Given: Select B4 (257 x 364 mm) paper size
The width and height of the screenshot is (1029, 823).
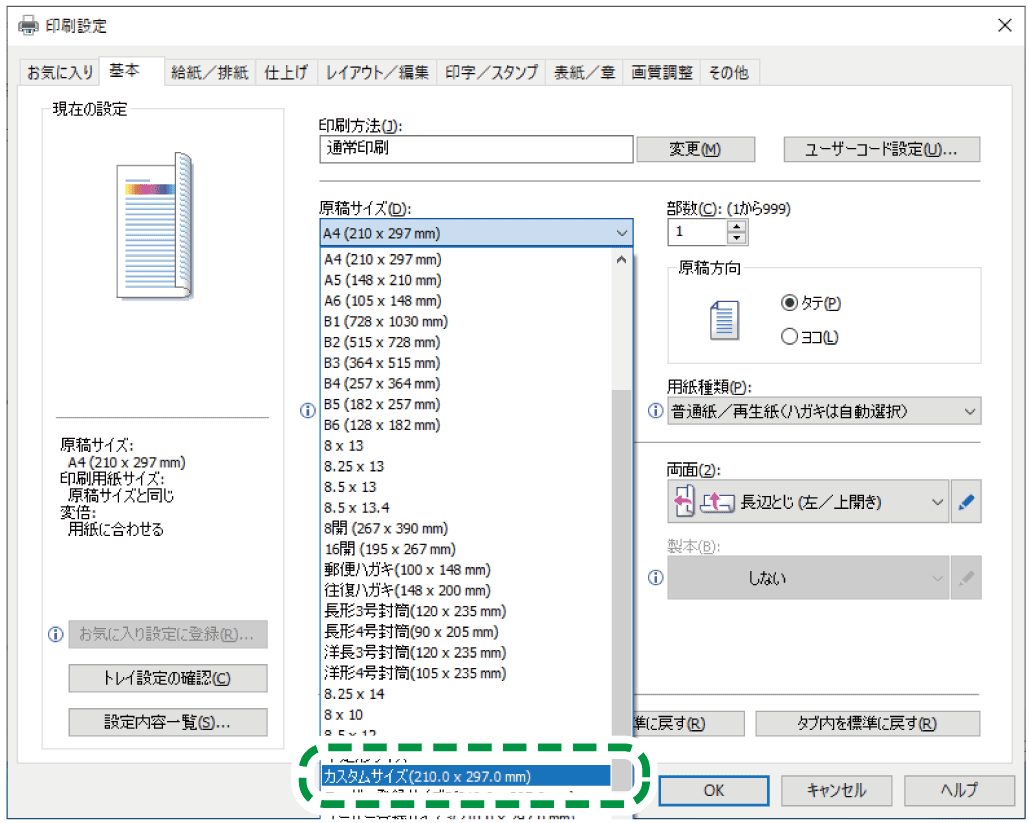Looking at the screenshot, I should click(x=382, y=383).
